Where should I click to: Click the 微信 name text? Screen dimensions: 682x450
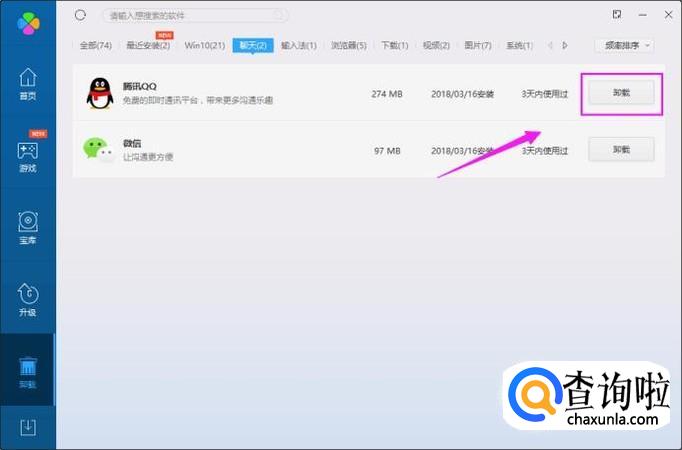click(x=132, y=143)
